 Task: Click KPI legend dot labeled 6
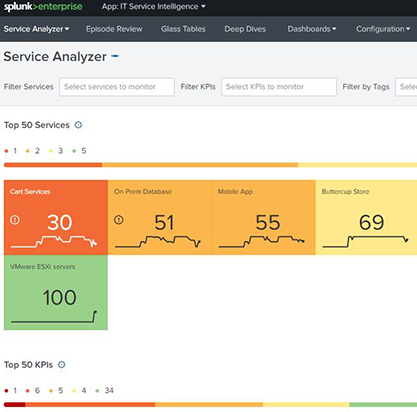click(x=28, y=391)
